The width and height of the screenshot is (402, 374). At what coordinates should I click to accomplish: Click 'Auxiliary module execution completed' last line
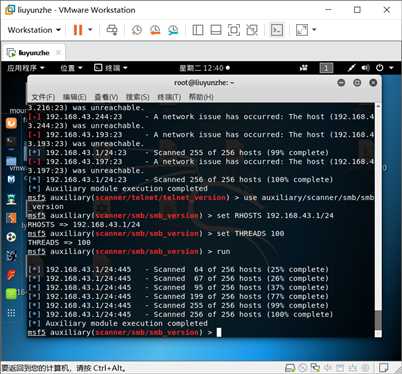pyautogui.click(x=126, y=323)
